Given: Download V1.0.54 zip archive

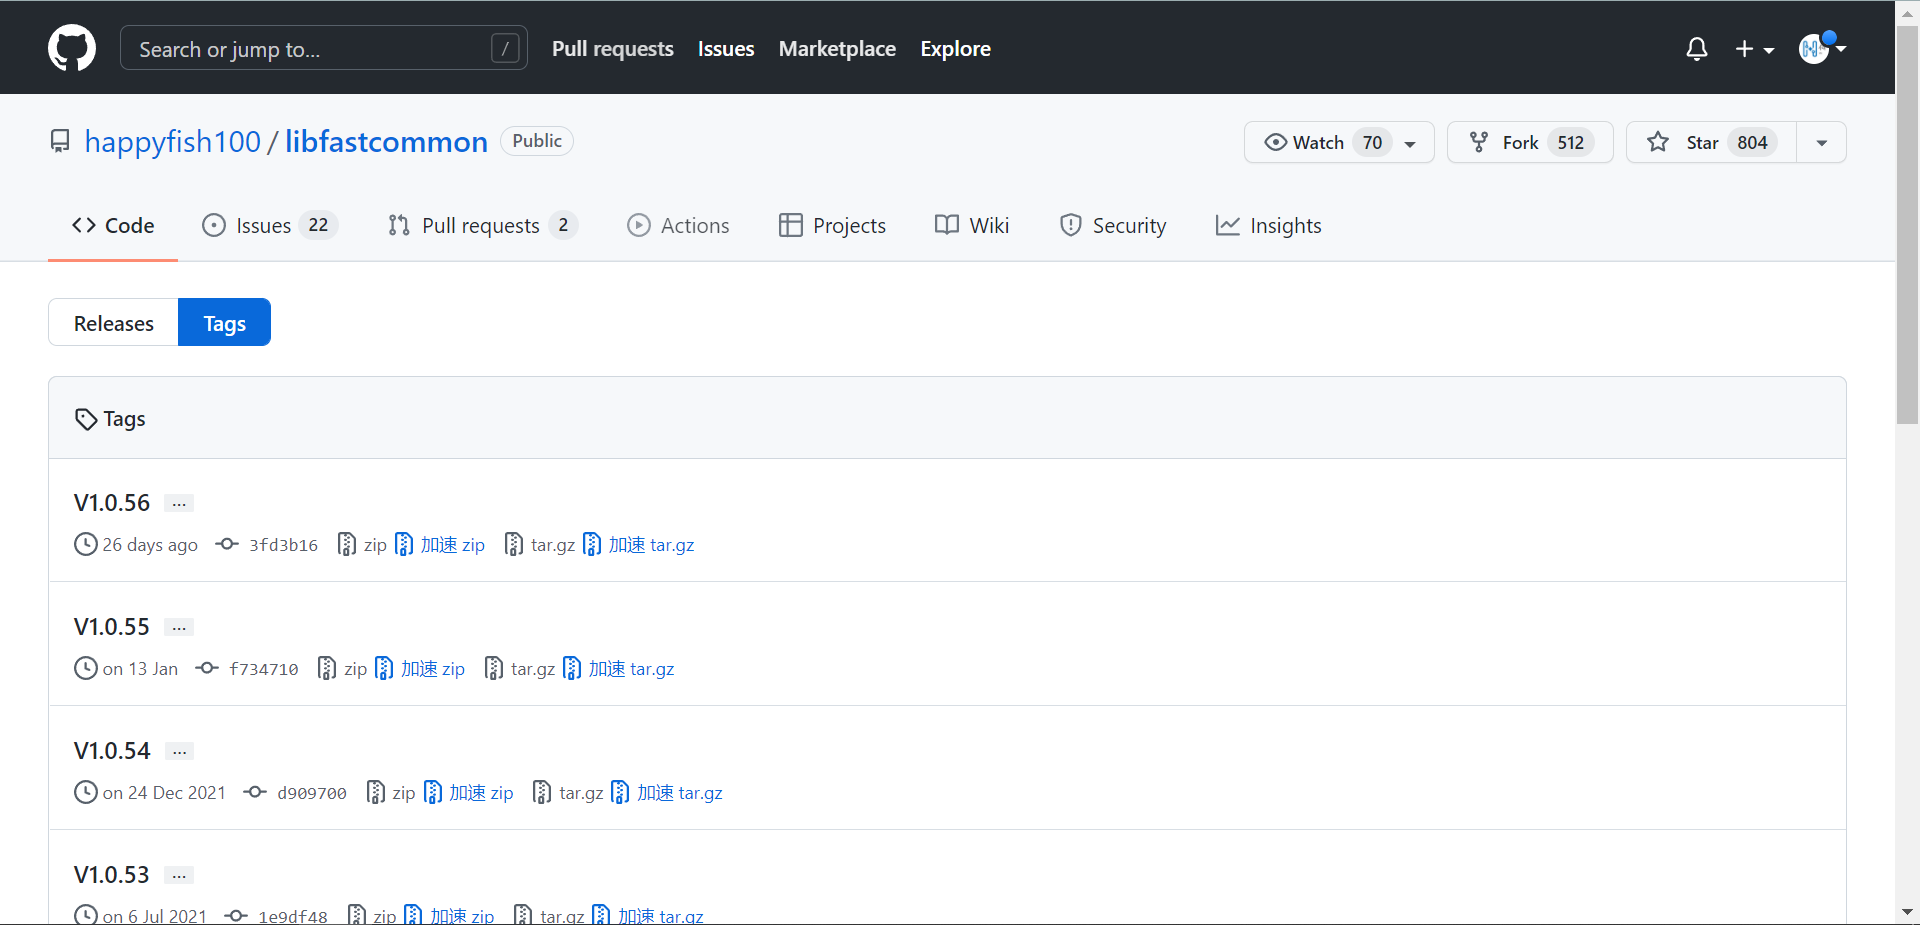Looking at the screenshot, I should (391, 792).
